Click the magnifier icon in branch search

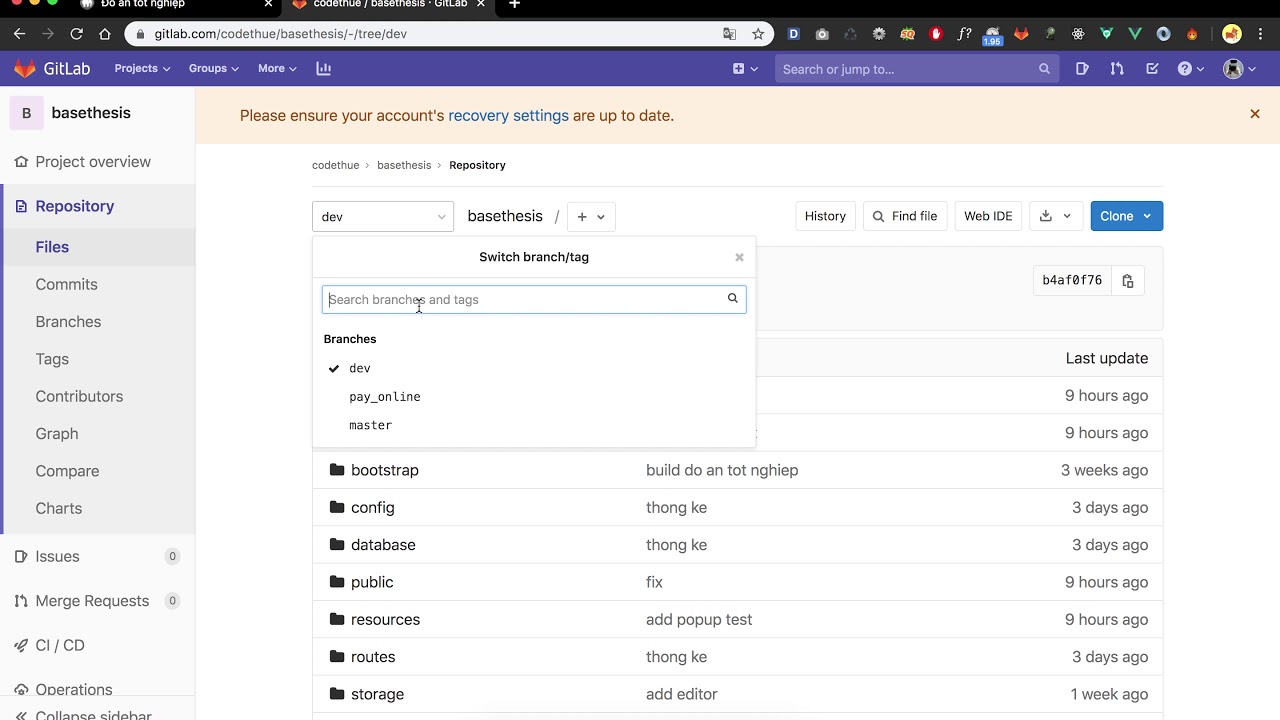click(x=732, y=298)
